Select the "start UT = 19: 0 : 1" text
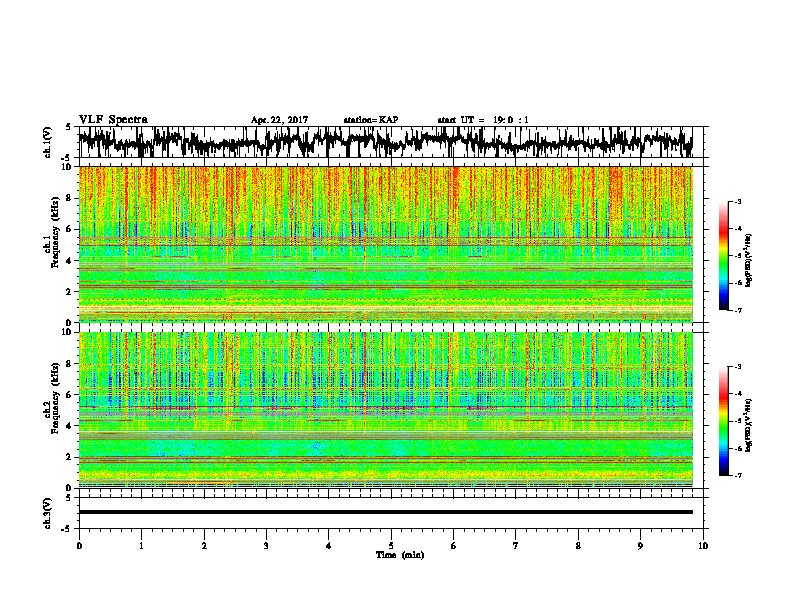The height and width of the screenshot is (612, 792). (483, 120)
